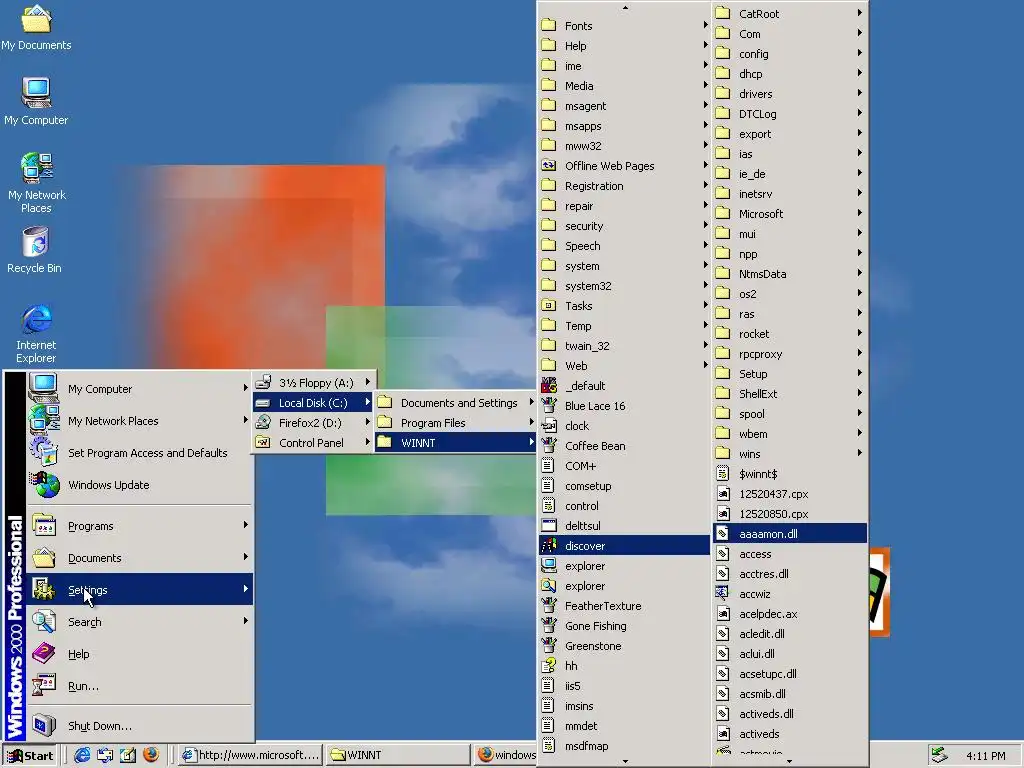Click the Start button
Image resolution: width=1024 pixels, height=768 pixels.
click(x=30, y=756)
